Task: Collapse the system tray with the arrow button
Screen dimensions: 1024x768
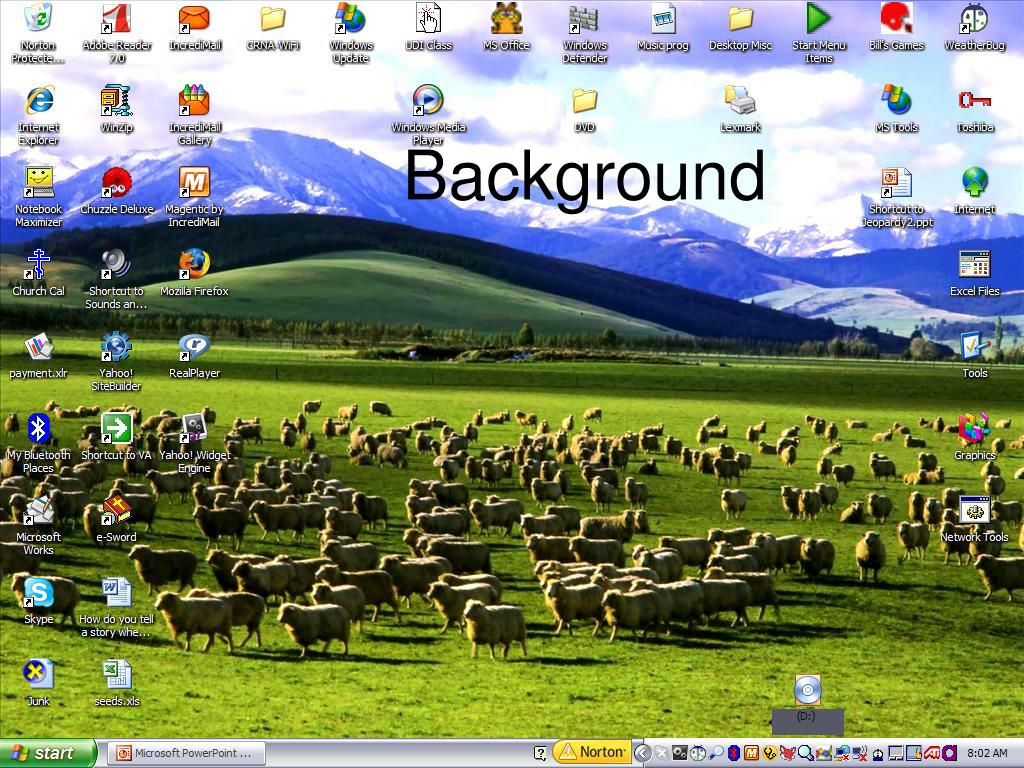Action: point(643,753)
